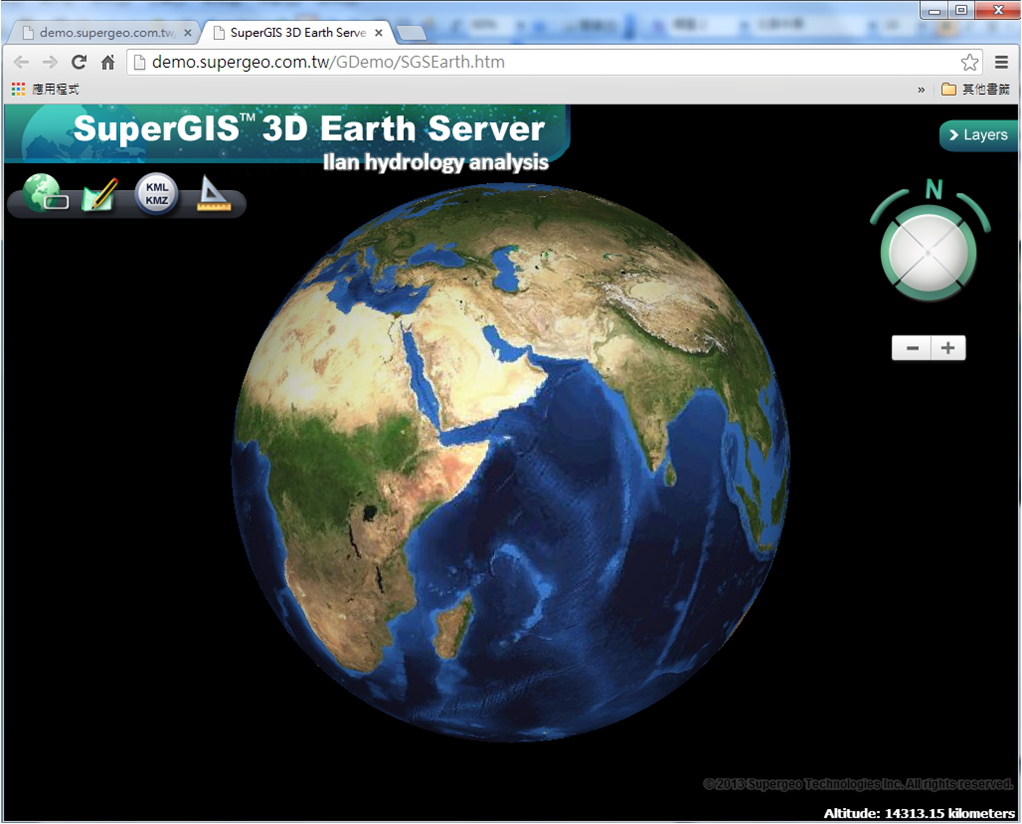Zoom in with the plus button
Screen dimensions: 1022x824
coord(948,348)
